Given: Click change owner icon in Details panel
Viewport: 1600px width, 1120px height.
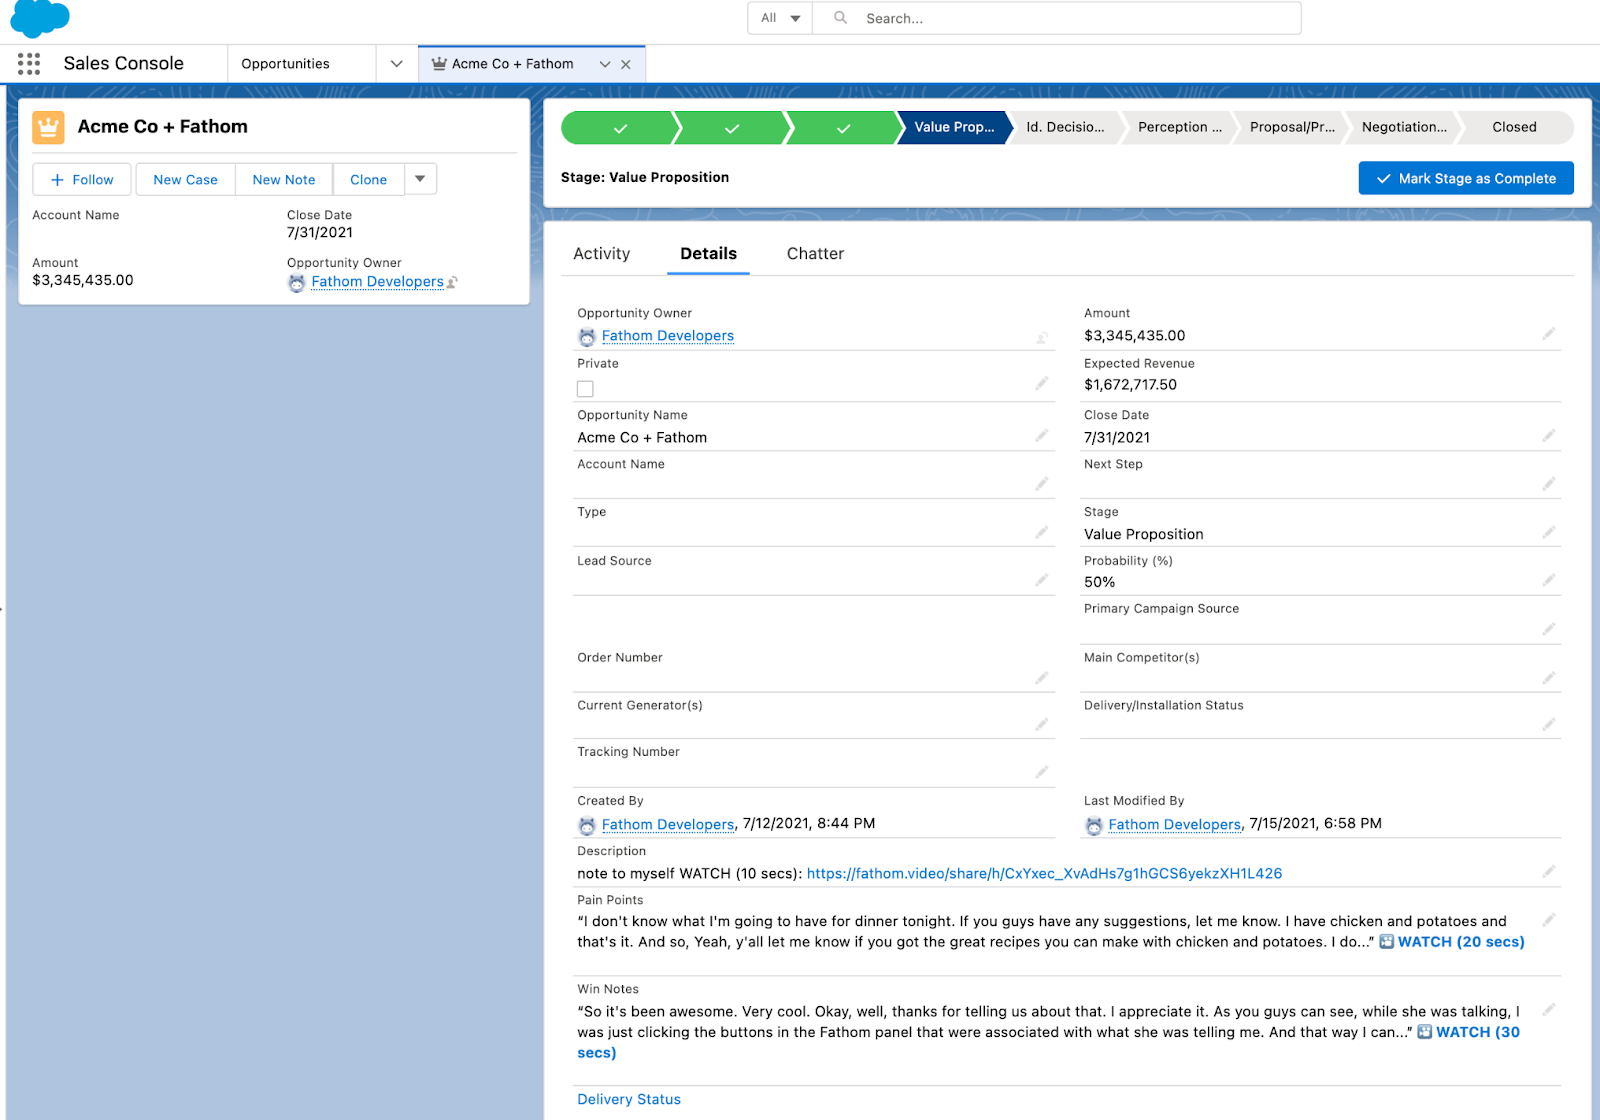Looking at the screenshot, I should coord(1041,338).
